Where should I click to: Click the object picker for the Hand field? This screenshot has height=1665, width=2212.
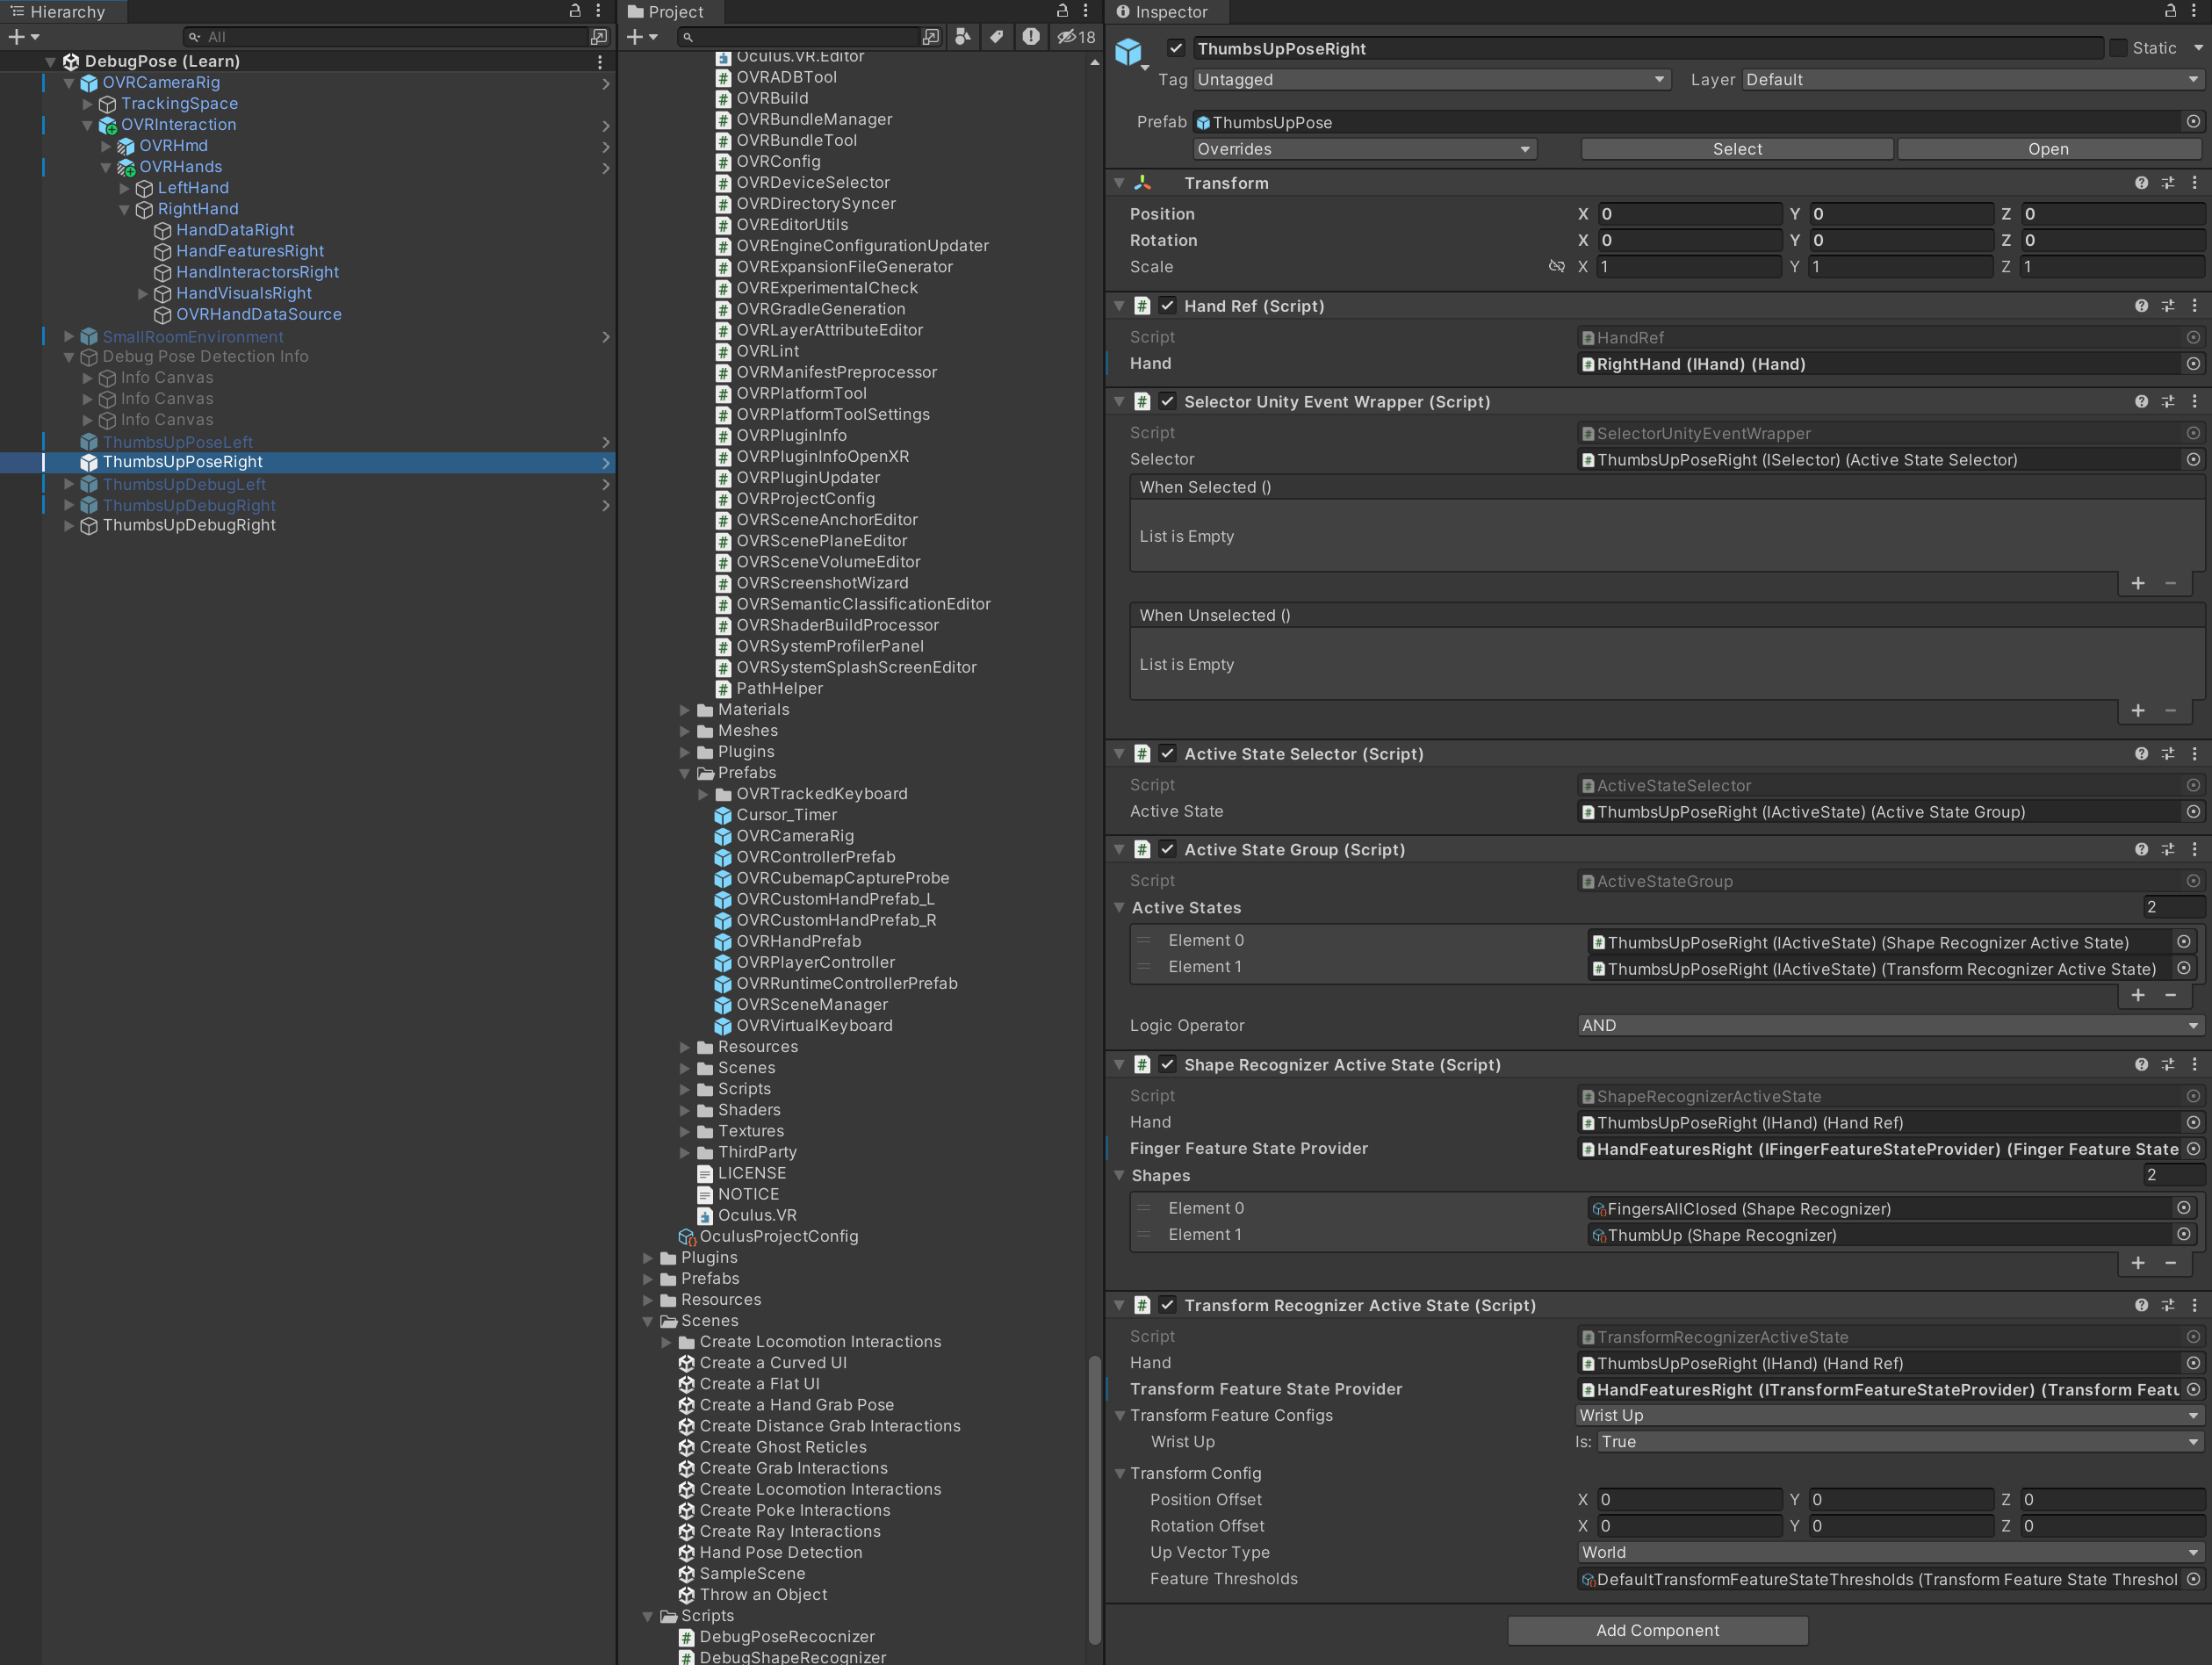(x=2193, y=364)
